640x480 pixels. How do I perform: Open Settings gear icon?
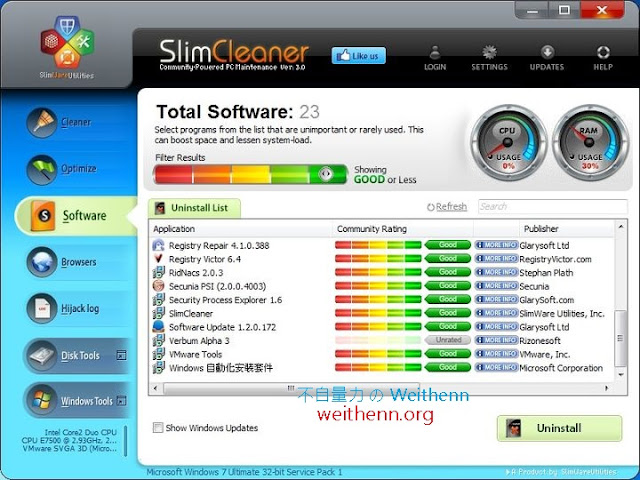click(489, 58)
